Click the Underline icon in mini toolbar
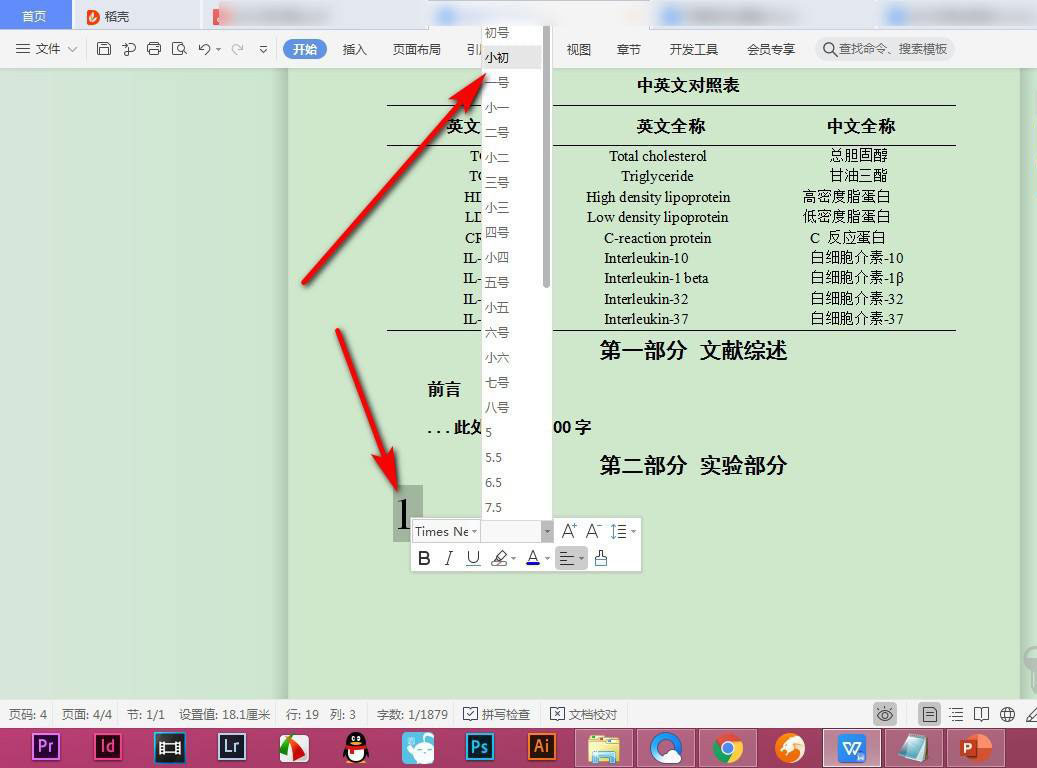 473,558
